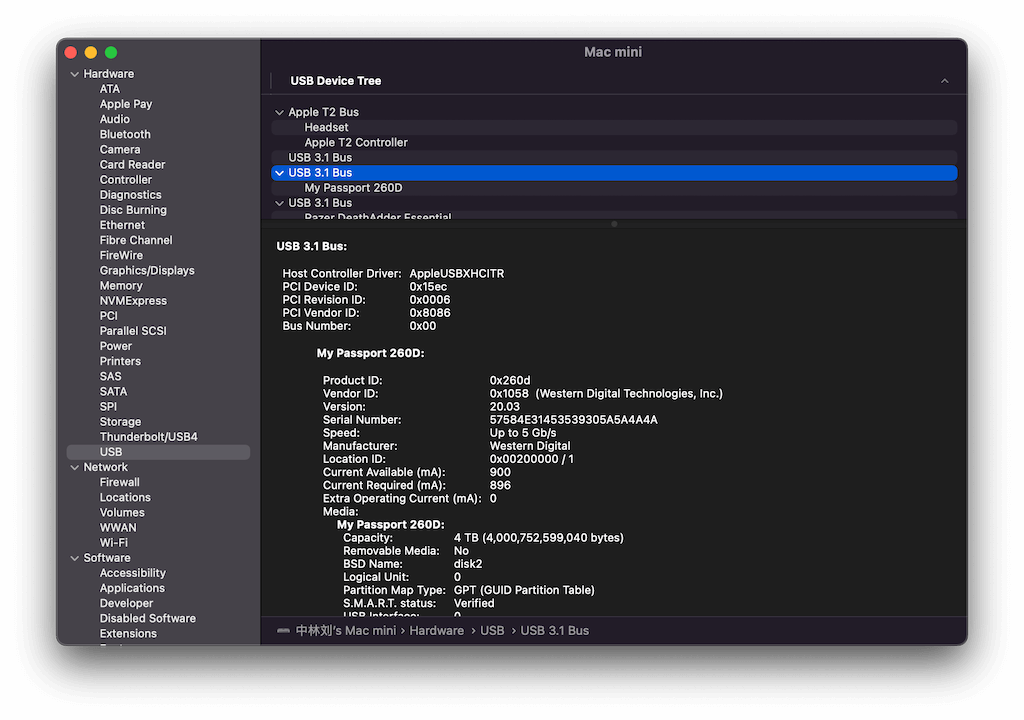Collapse the Apple T2 Bus tree node
This screenshot has width=1024, height=720.
click(280, 112)
